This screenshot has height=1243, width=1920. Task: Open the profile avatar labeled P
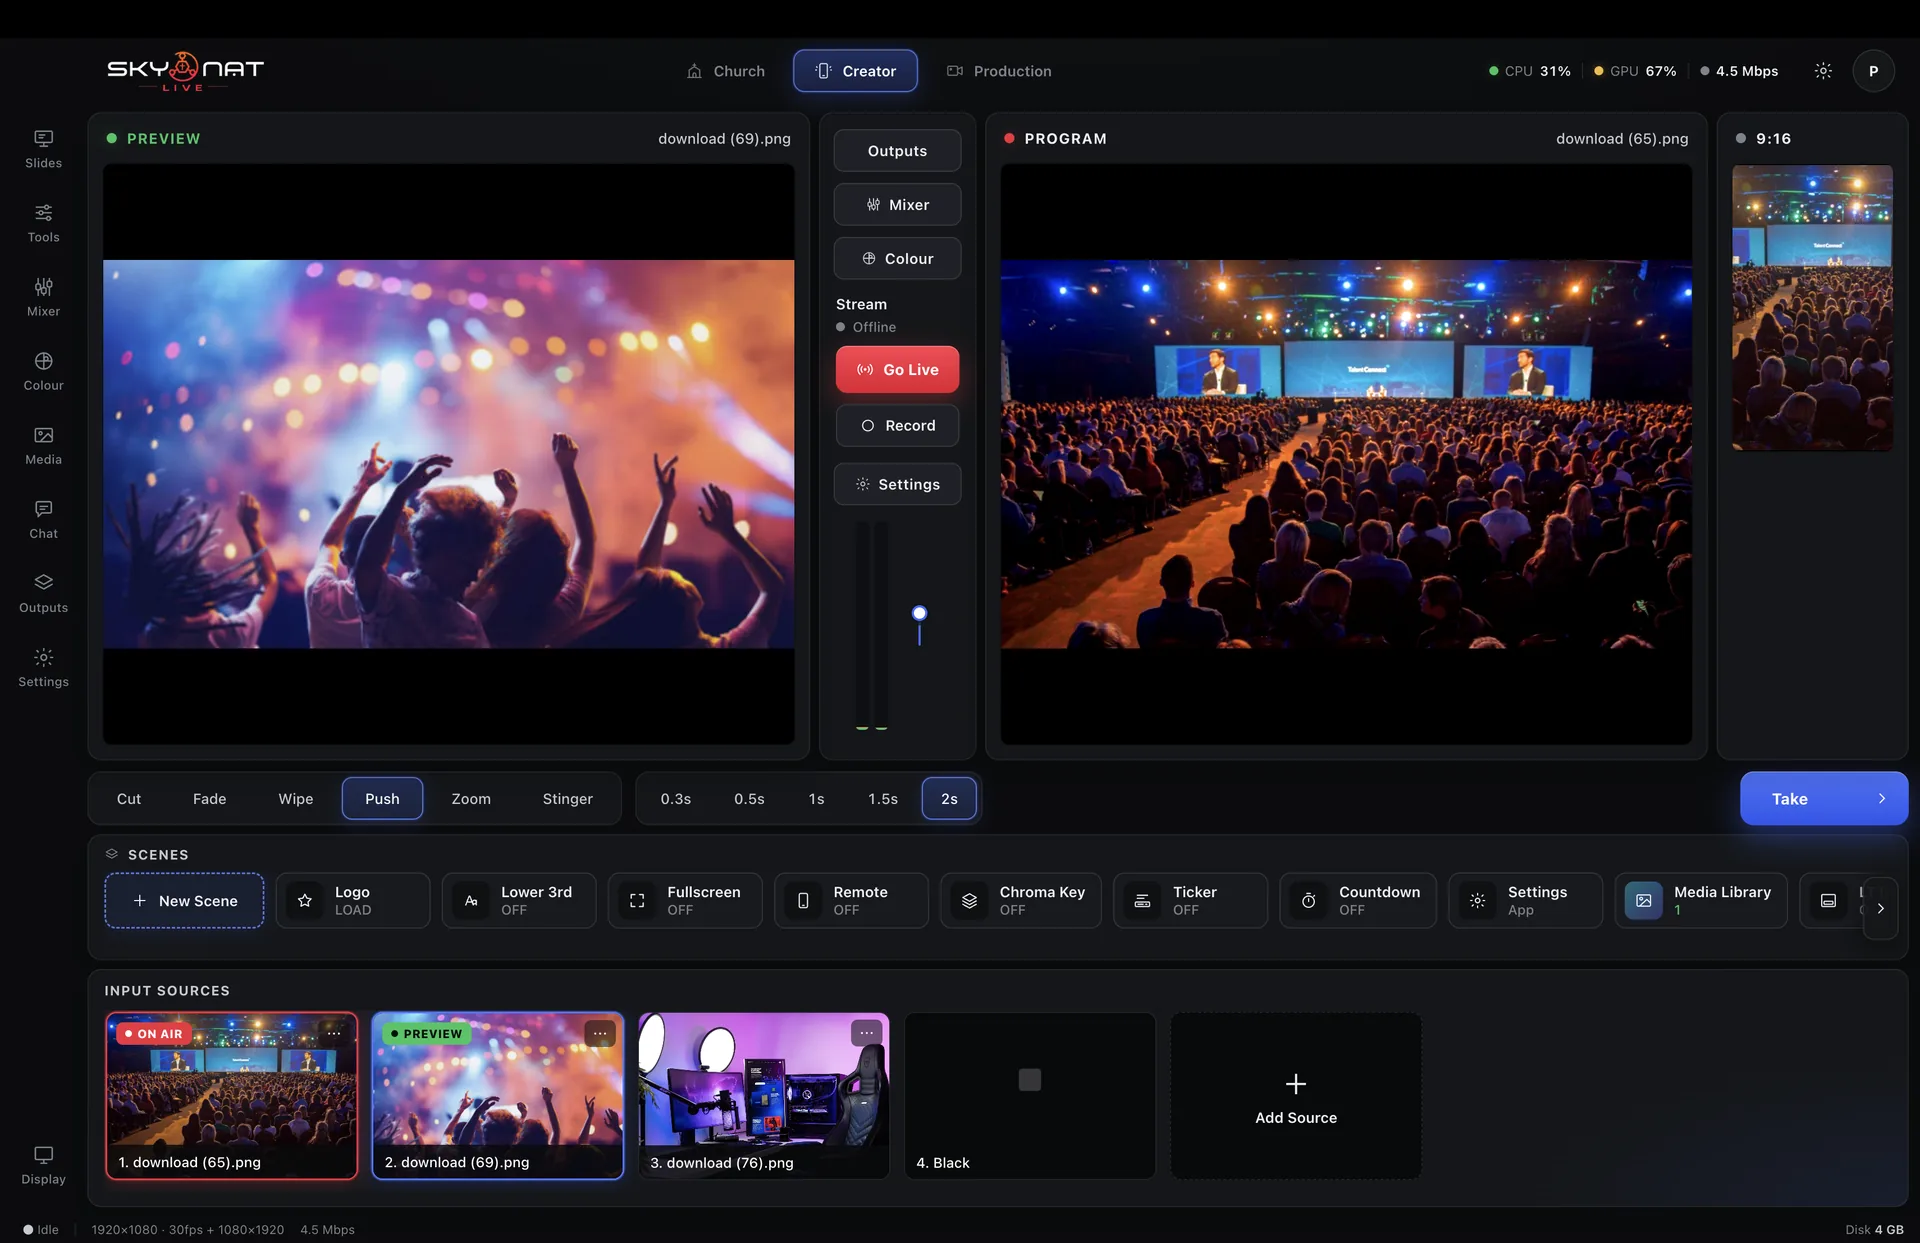1873,71
